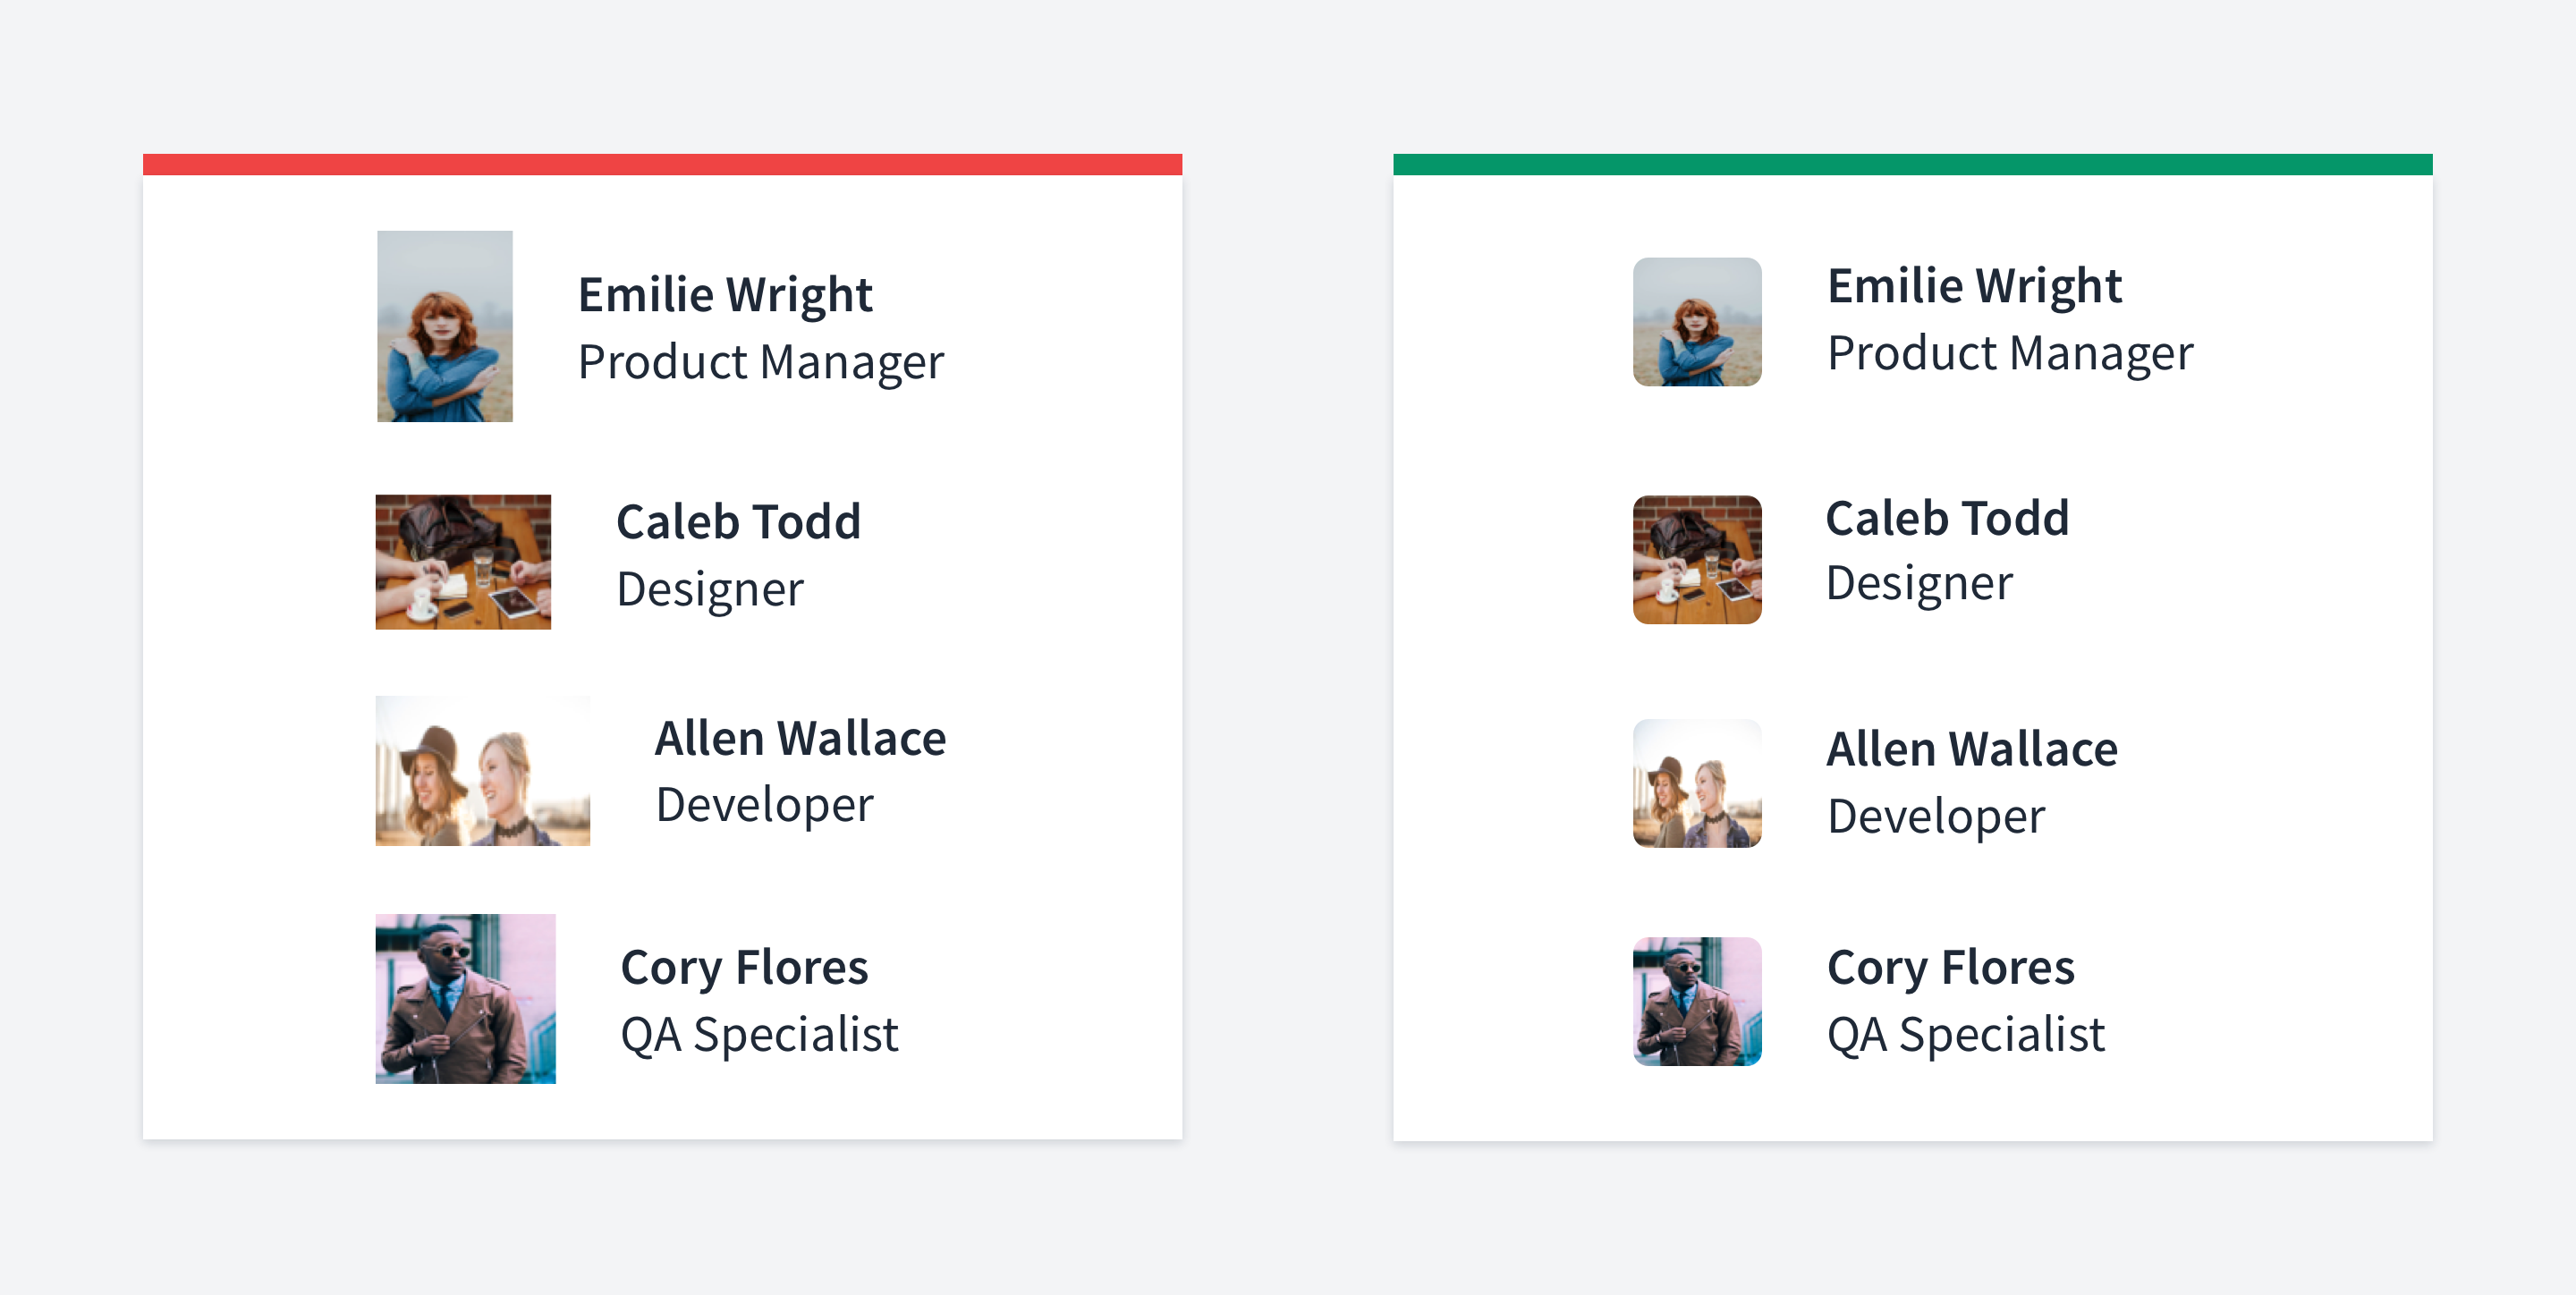2576x1295 pixels.
Task: Click Product Manager text in green-topped card
Action: pyautogui.click(x=2010, y=354)
